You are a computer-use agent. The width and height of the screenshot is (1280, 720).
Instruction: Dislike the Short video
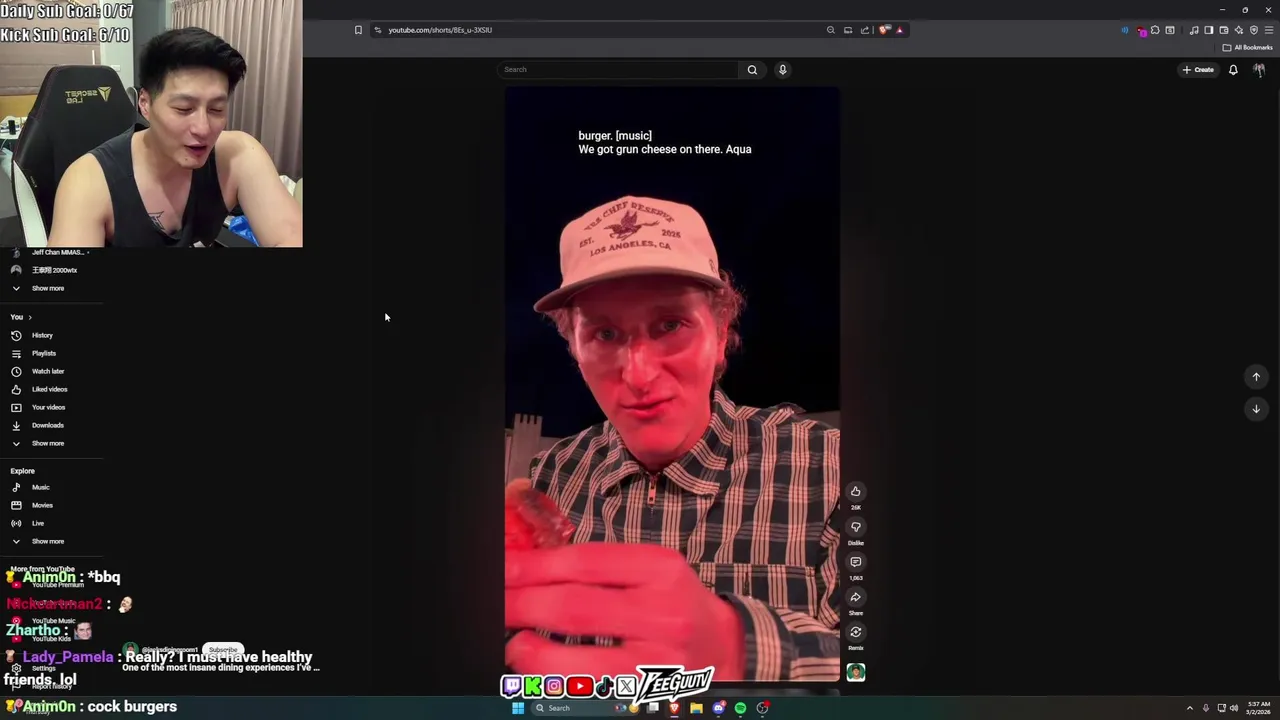coord(855,527)
